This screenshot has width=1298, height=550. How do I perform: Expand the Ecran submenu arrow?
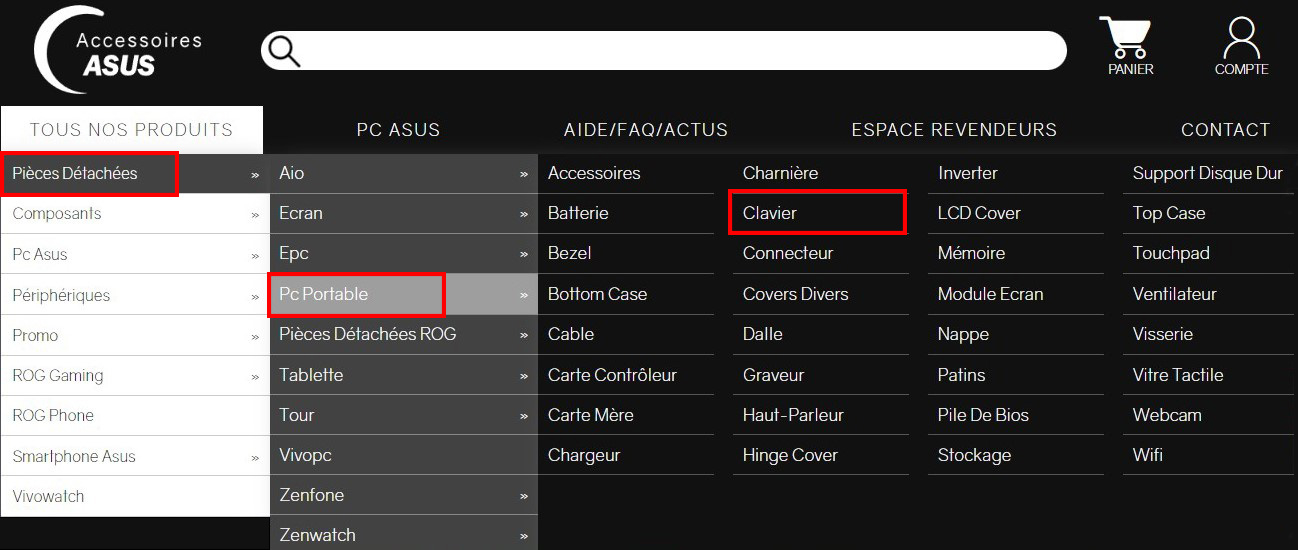pos(524,214)
